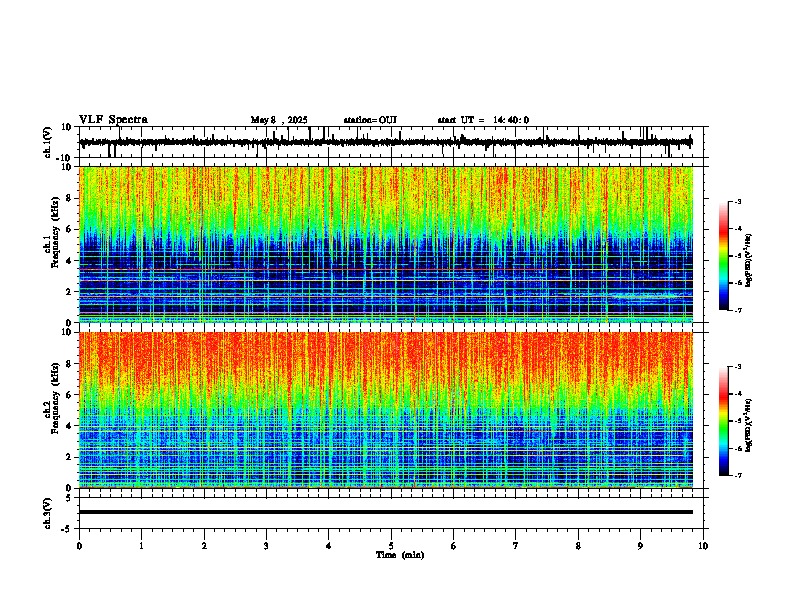Click the '8' kHz tick on ch.1 spectrogram axis
The height and width of the screenshot is (612, 792).
(x=69, y=198)
